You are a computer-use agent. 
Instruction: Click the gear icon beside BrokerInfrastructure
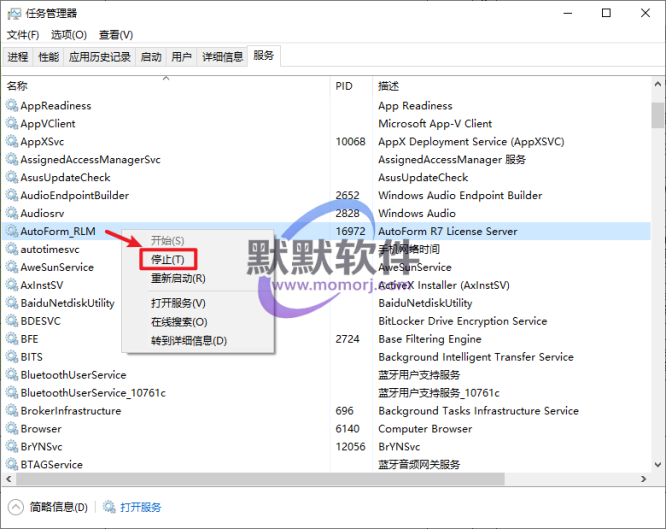(x=12, y=411)
